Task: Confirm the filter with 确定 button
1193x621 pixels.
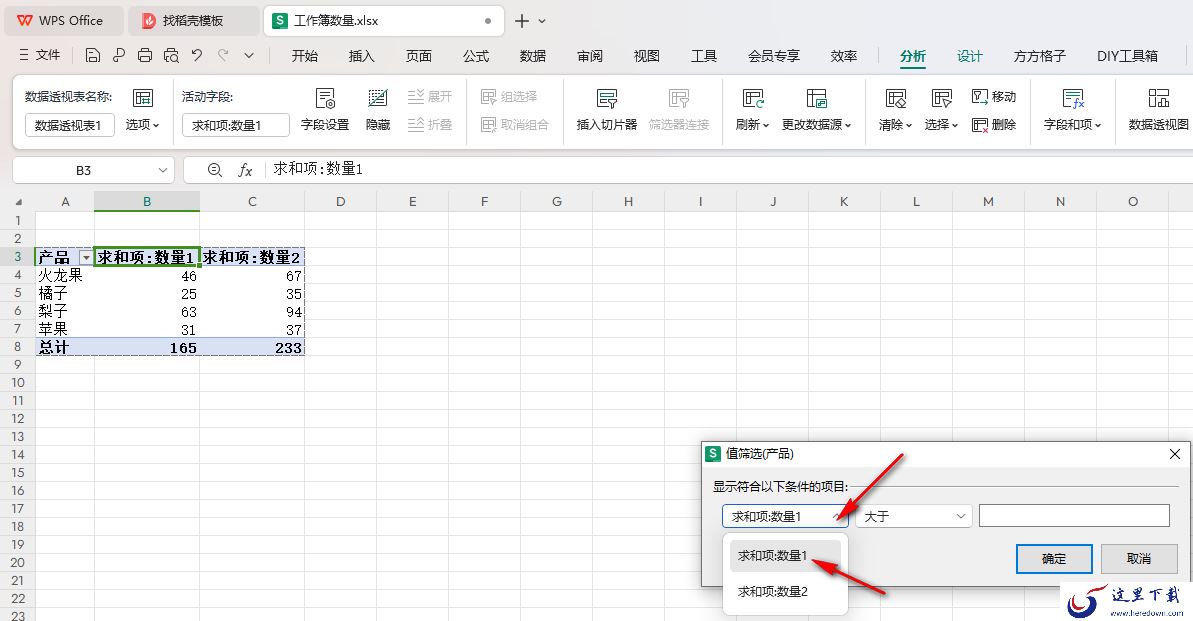Action: coord(1054,559)
